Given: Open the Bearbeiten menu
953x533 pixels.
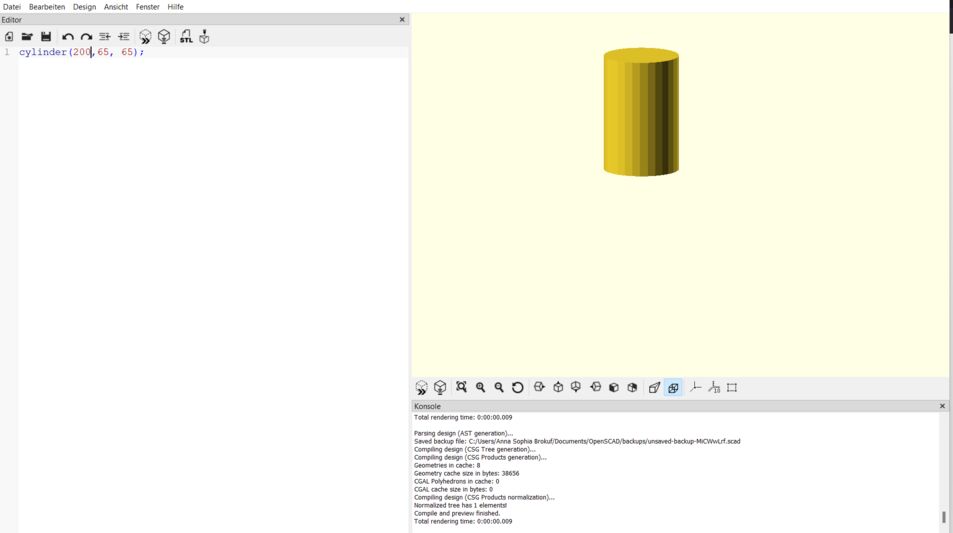Looking at the screenshot, I should click(47, 7).
